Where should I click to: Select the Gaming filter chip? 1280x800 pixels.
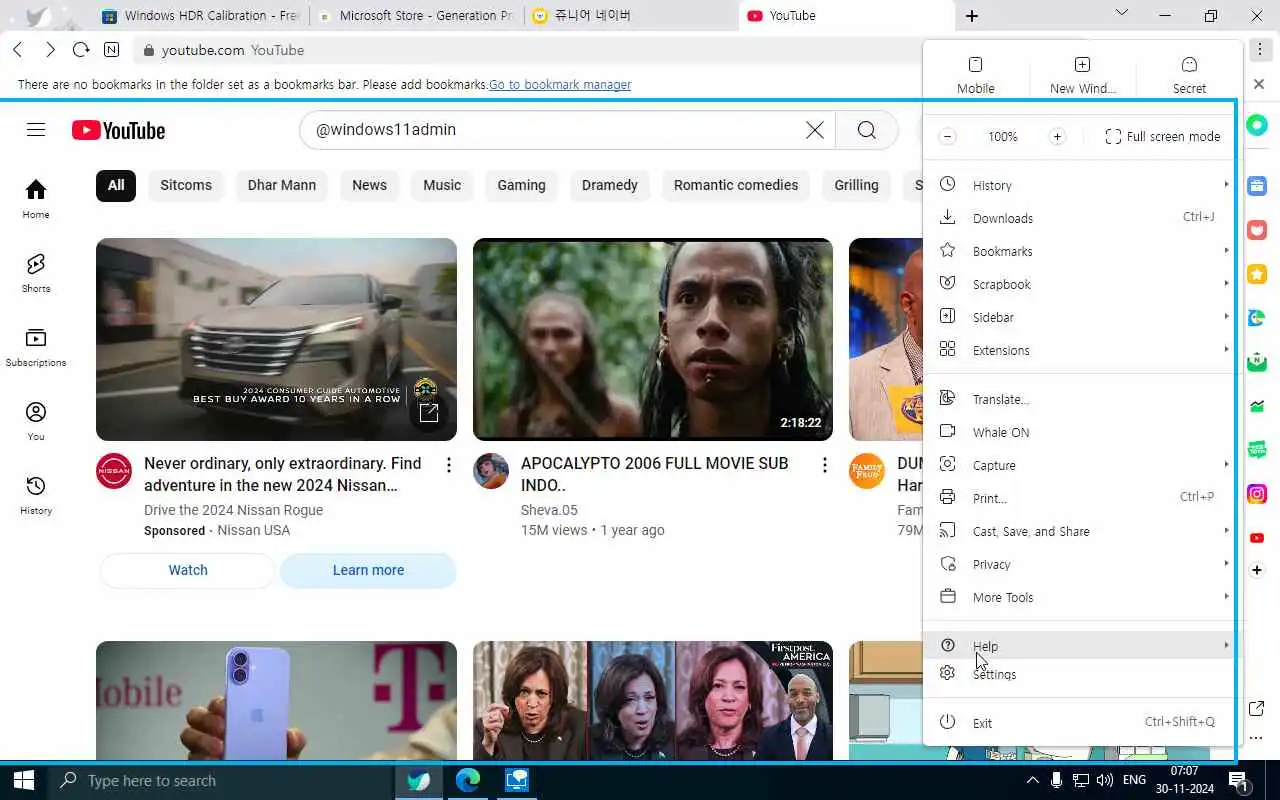point(522,185)
